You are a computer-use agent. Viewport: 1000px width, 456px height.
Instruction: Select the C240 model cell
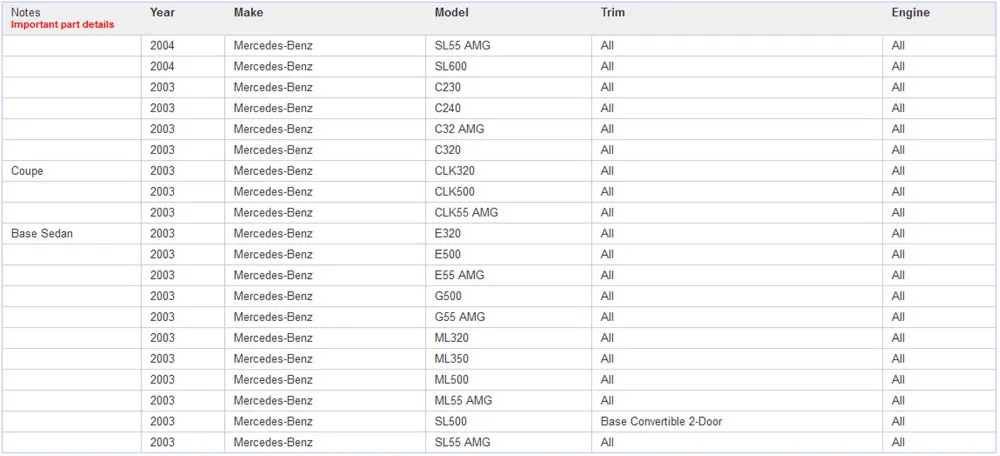pos(448,108)
